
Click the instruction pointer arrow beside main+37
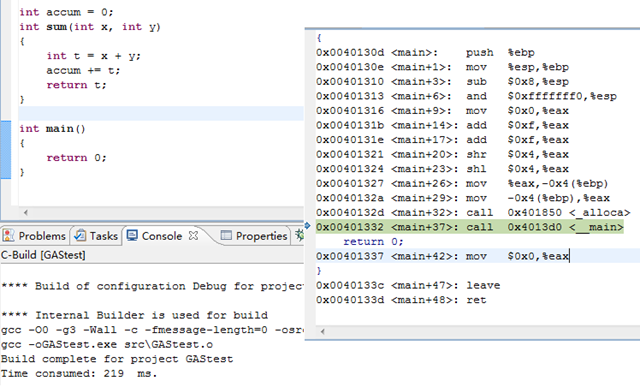(x=308, y=225)
